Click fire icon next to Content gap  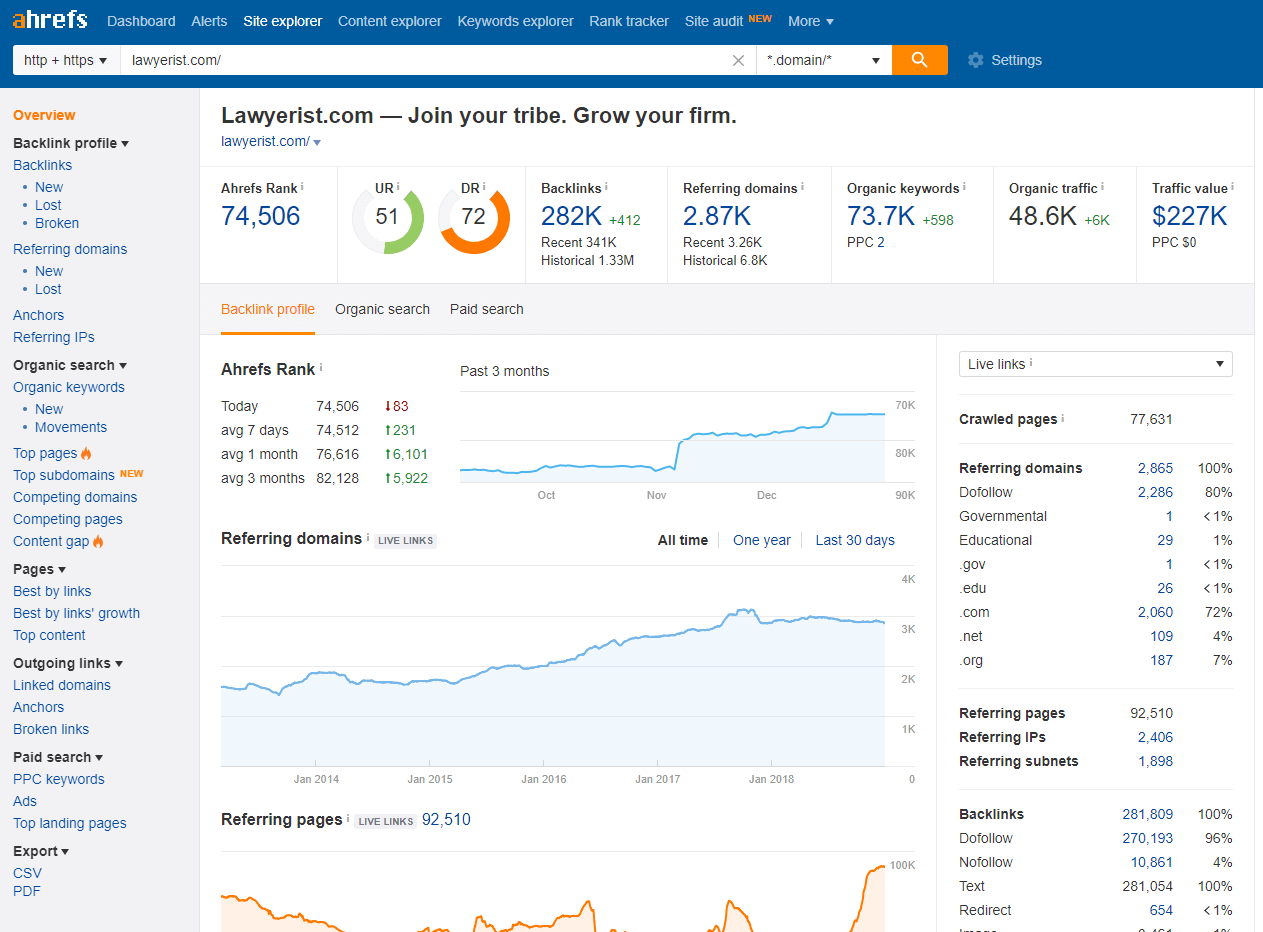pos(98,541)
